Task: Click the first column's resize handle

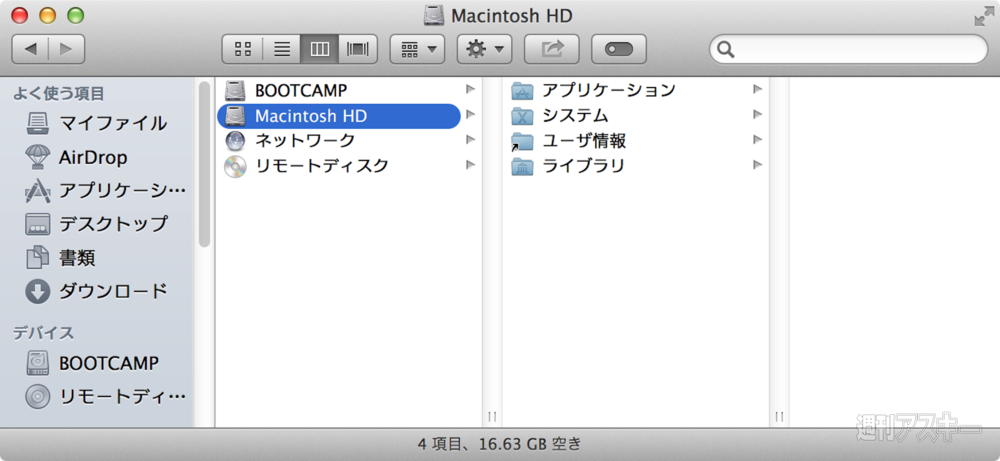Action: [x=492, y=417]
